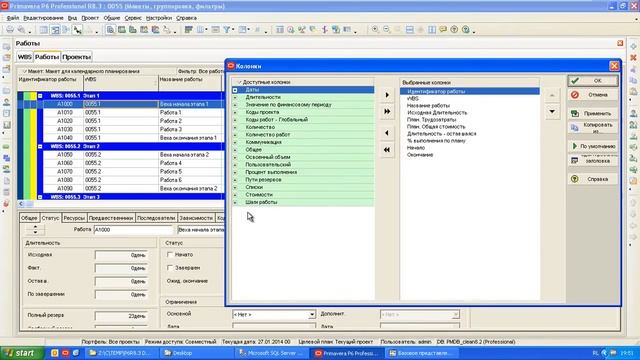Open the Файл menu
This screenshot has height=360, width=640.
13,18
